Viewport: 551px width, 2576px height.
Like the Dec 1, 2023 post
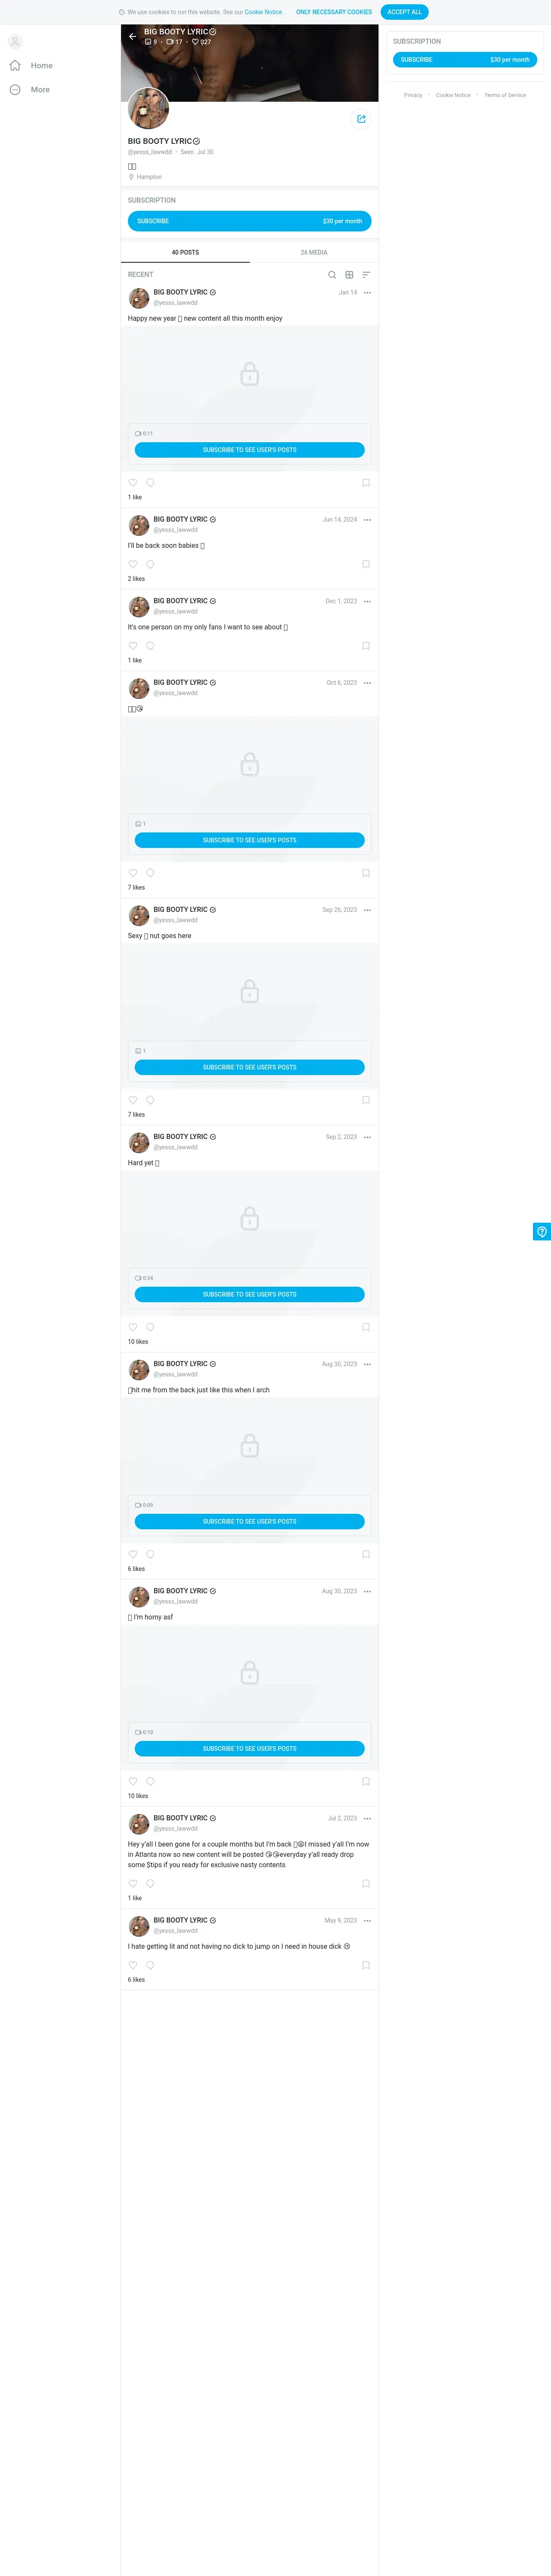coord(133,646)
